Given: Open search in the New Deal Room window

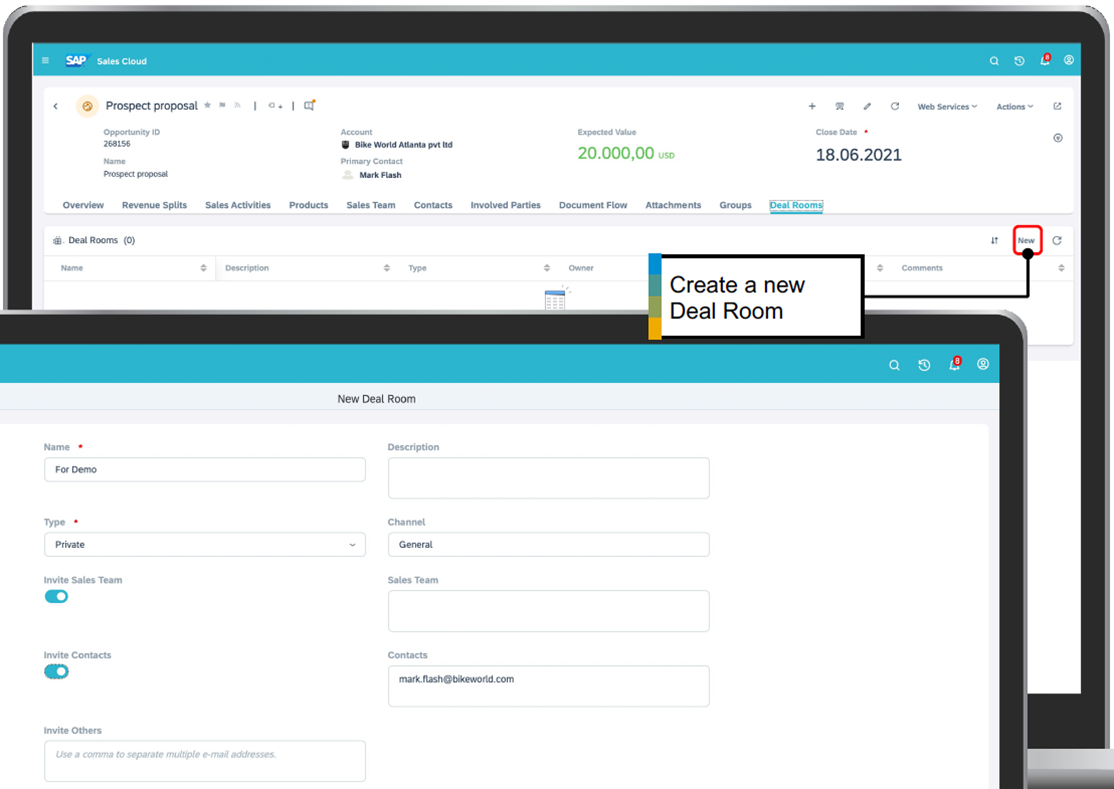Looking at the screenshot, I should click(x=894, y=365).
